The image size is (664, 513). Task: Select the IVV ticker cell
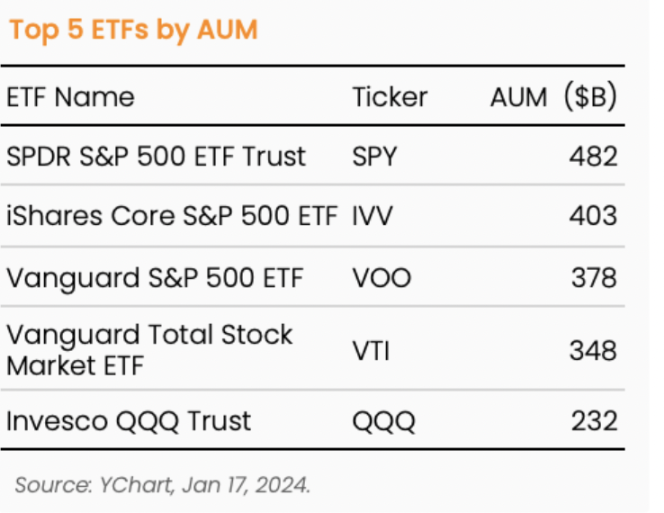tap(373, 216)
